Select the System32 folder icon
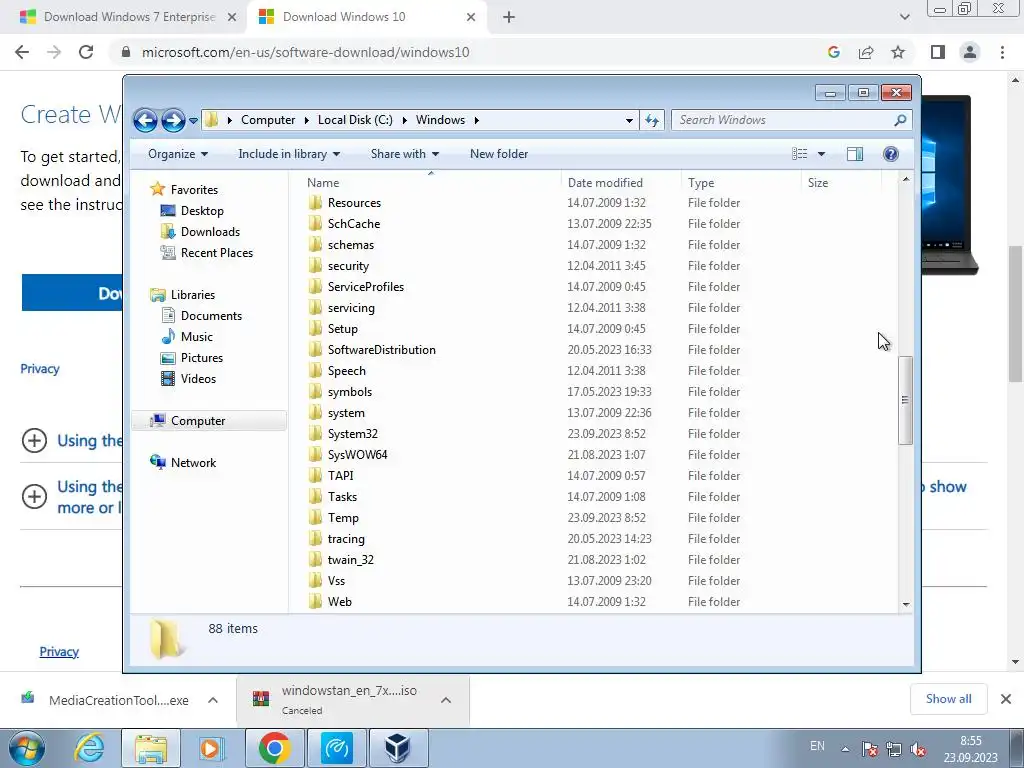This screenshot has height=768, width=1024. 315,434
